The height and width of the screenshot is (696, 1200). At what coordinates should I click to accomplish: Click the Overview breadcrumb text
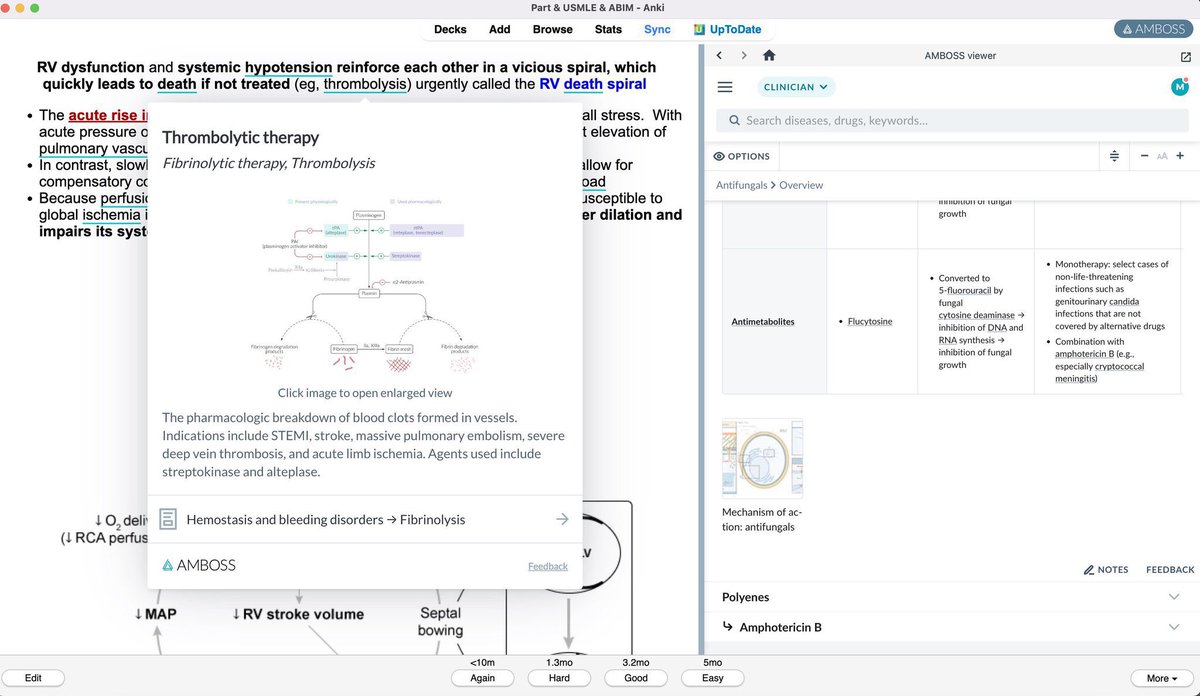point(801,185)
